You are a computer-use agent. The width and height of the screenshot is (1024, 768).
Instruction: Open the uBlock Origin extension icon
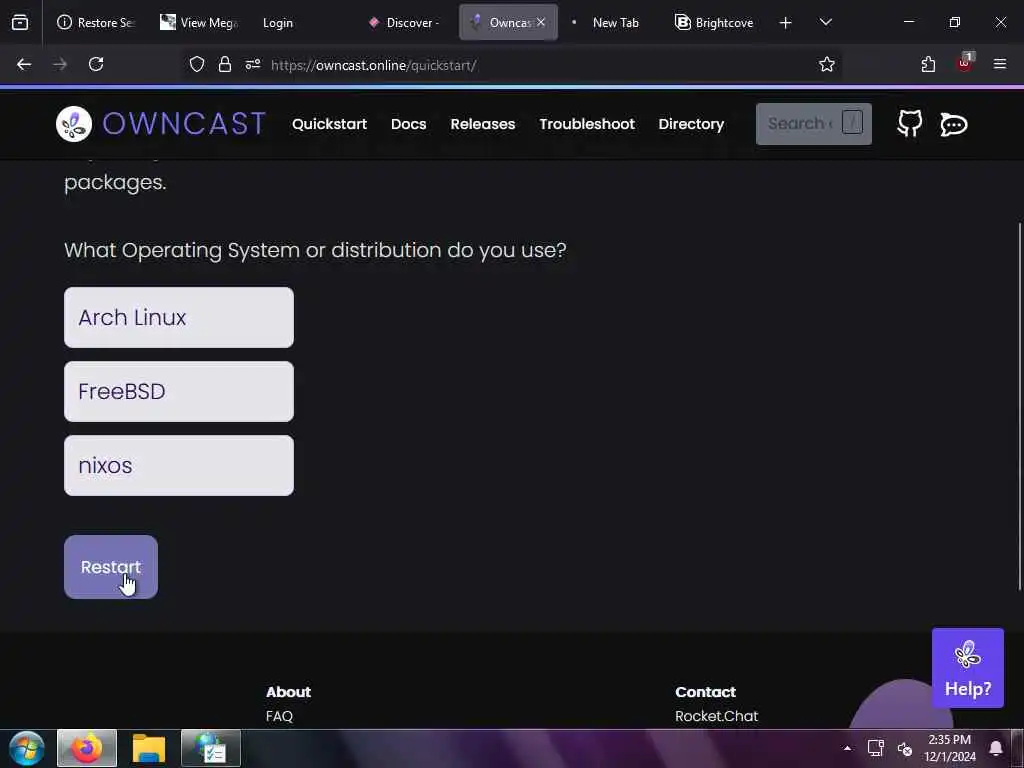click(965, 63)
